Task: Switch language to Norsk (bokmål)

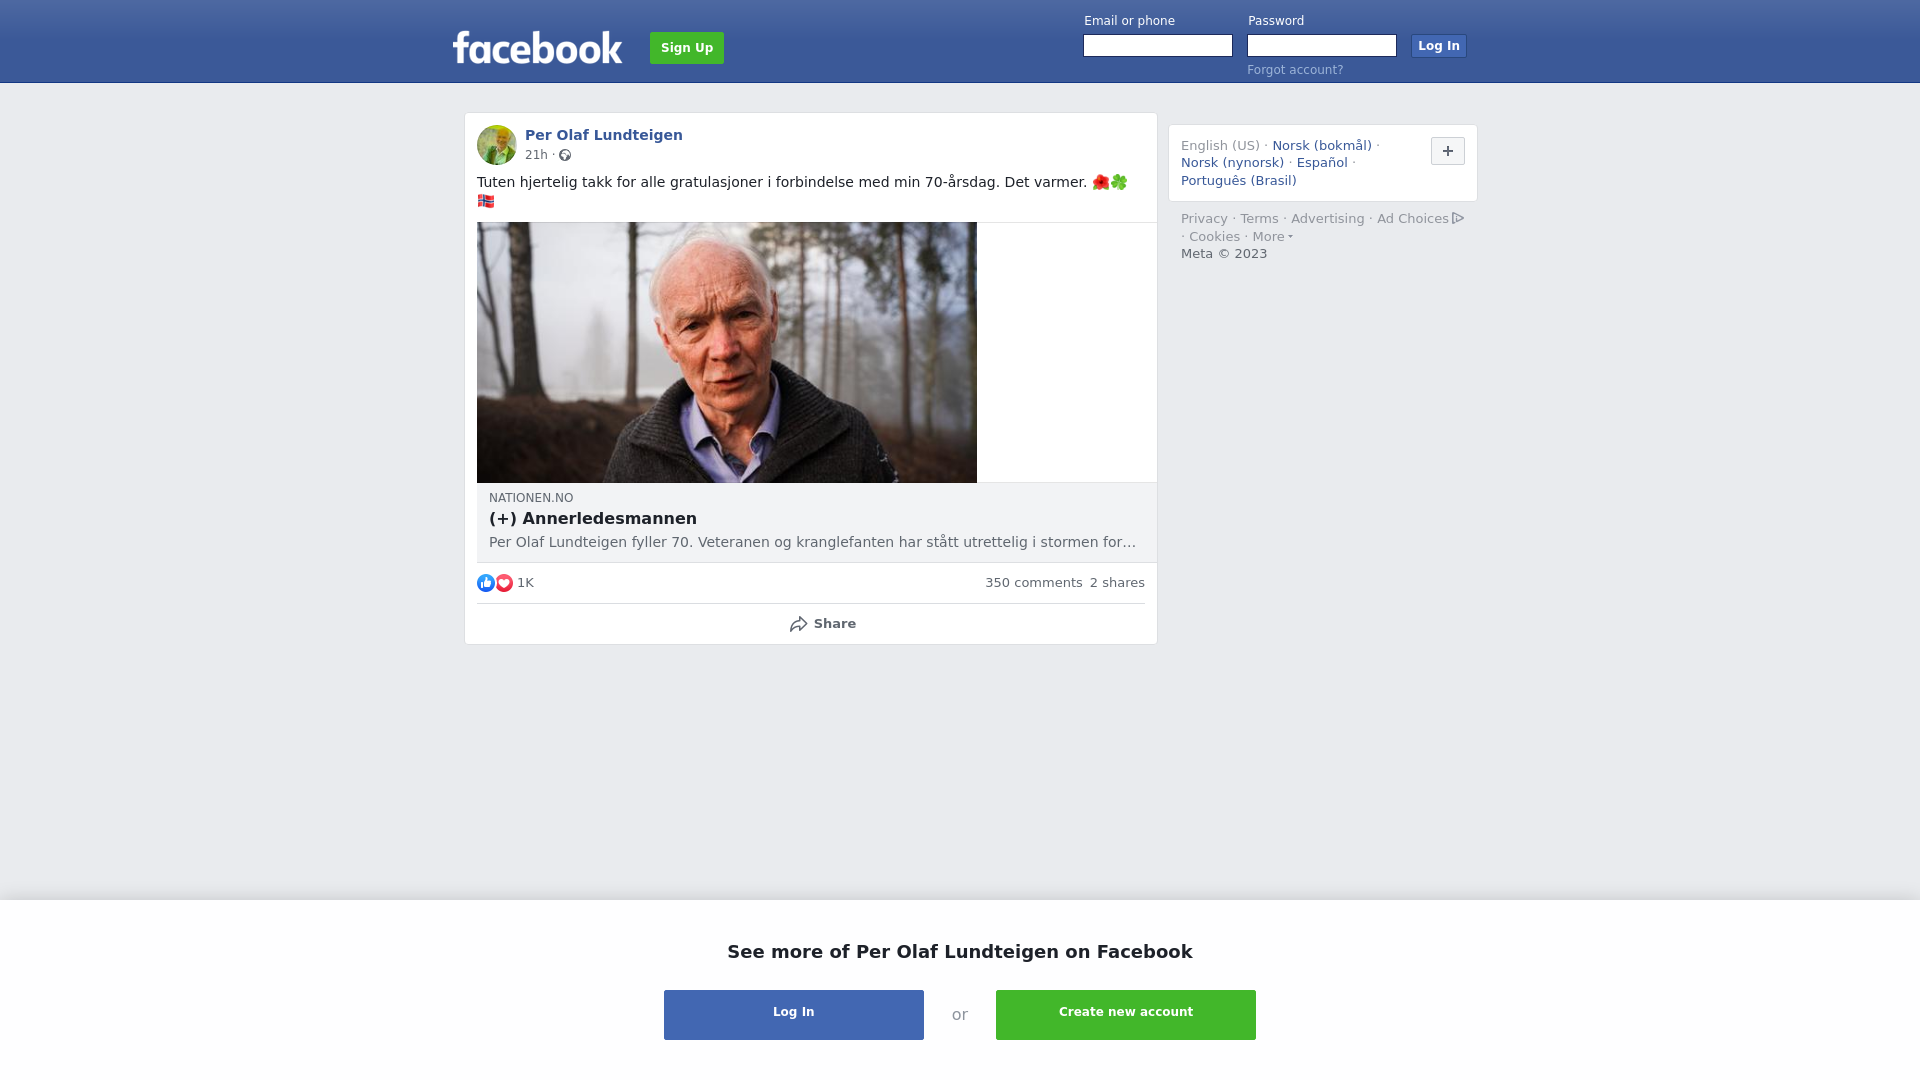Action: tap(1322, 146)
